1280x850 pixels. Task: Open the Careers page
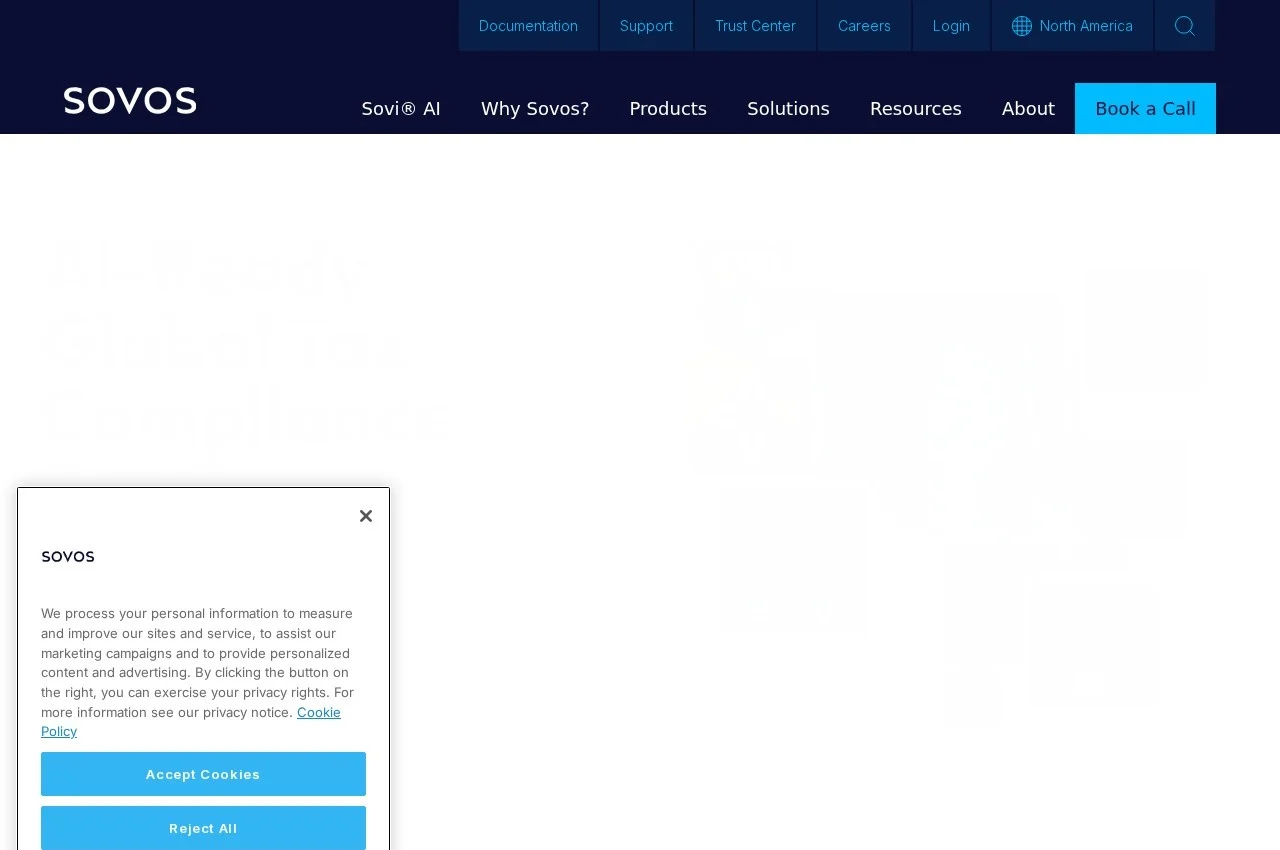point(864,26)
